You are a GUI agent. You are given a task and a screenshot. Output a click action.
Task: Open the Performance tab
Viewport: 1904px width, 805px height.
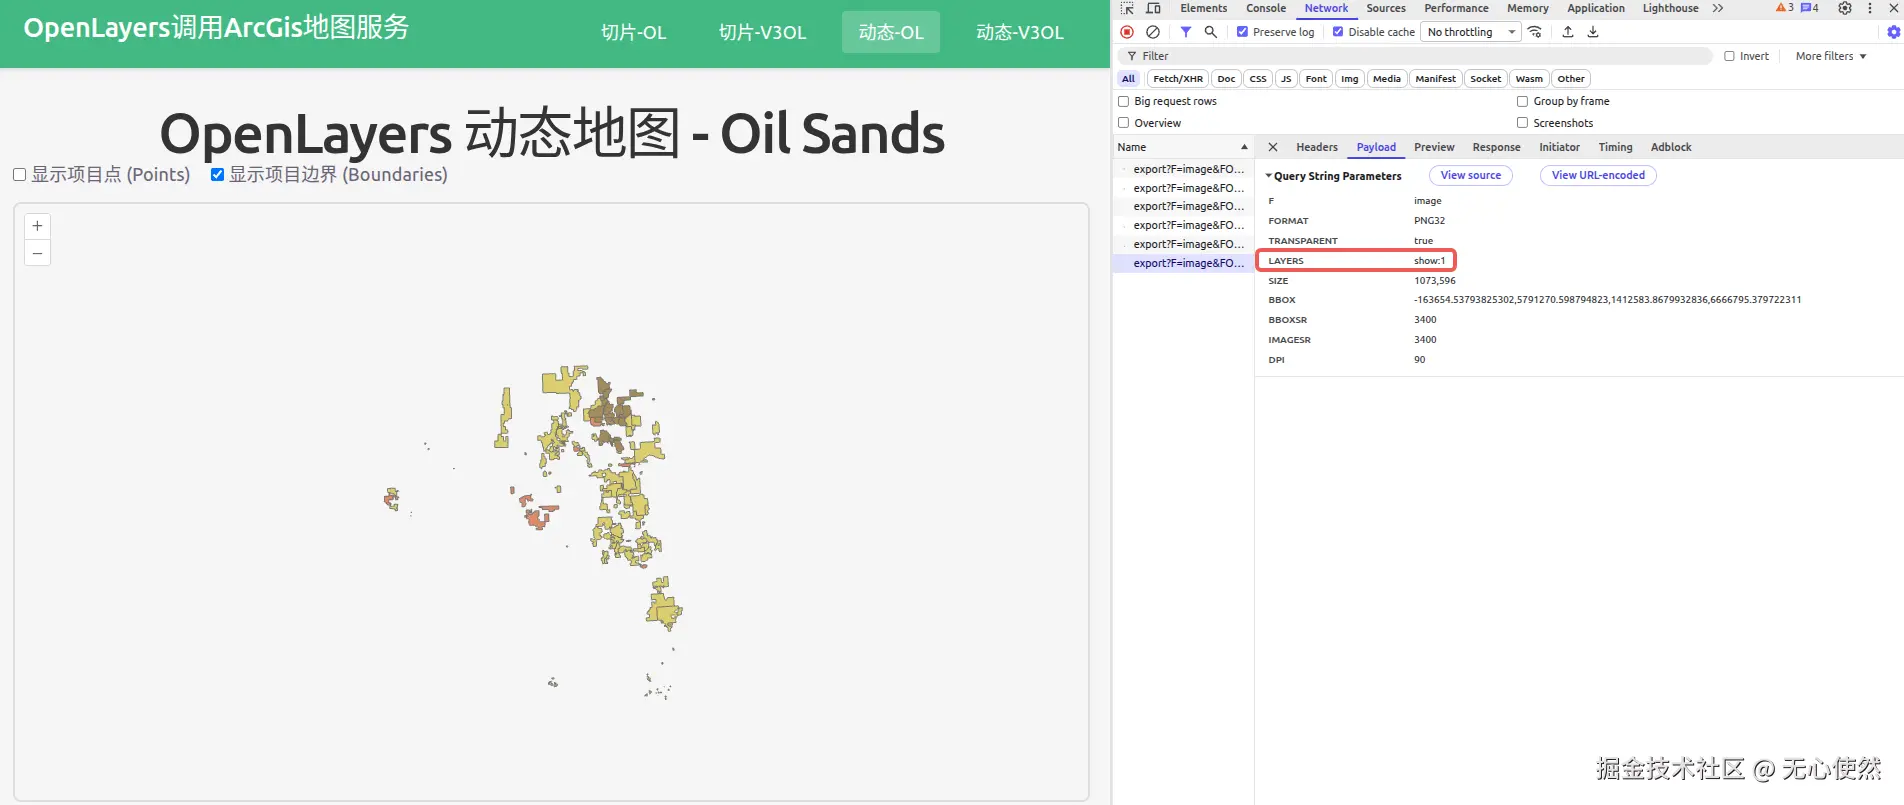1456,8
